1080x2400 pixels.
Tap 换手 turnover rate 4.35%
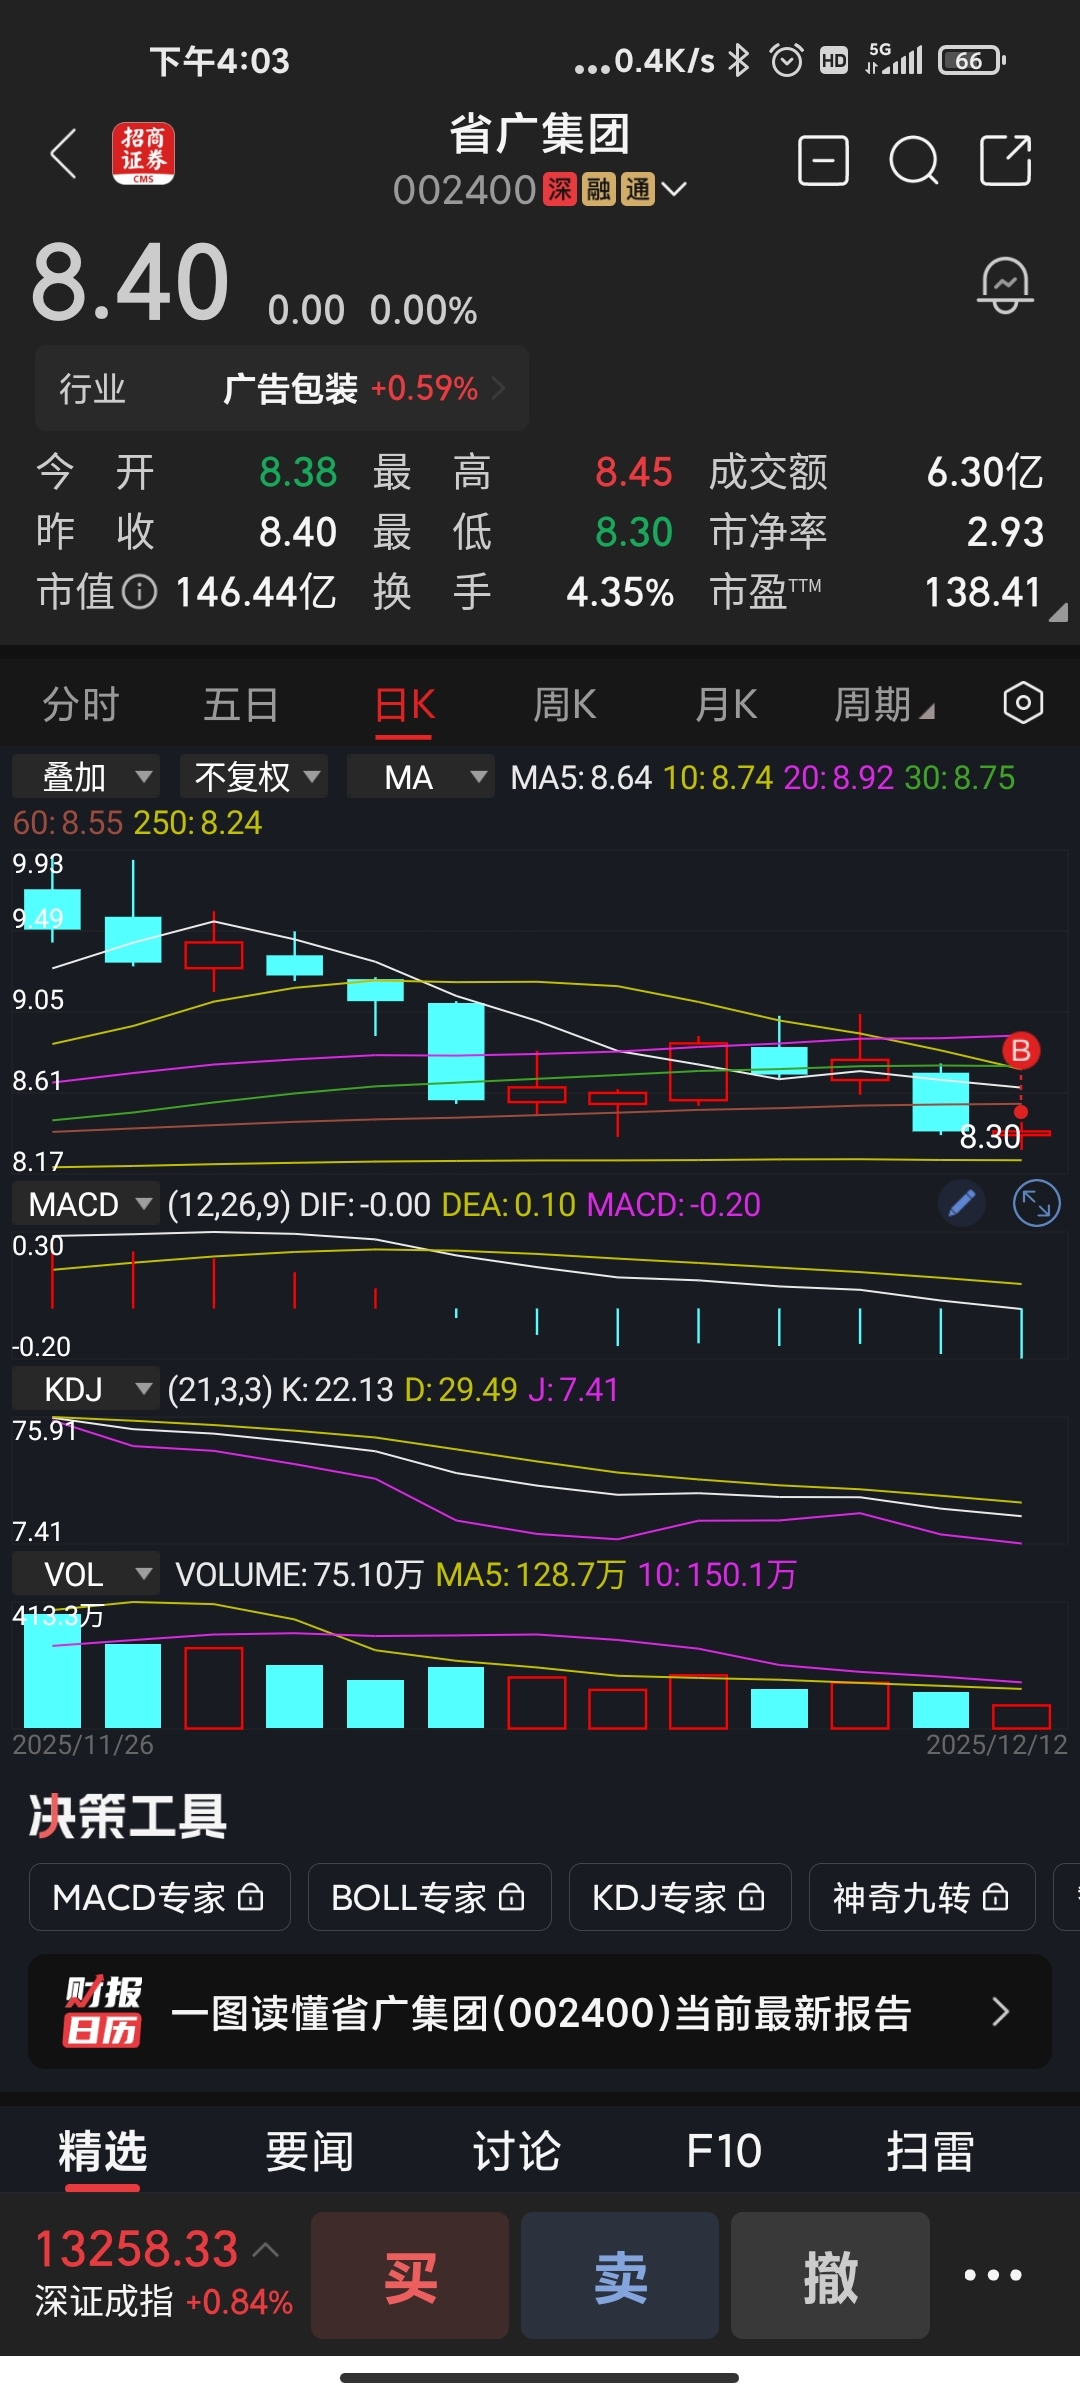(620, 592)
